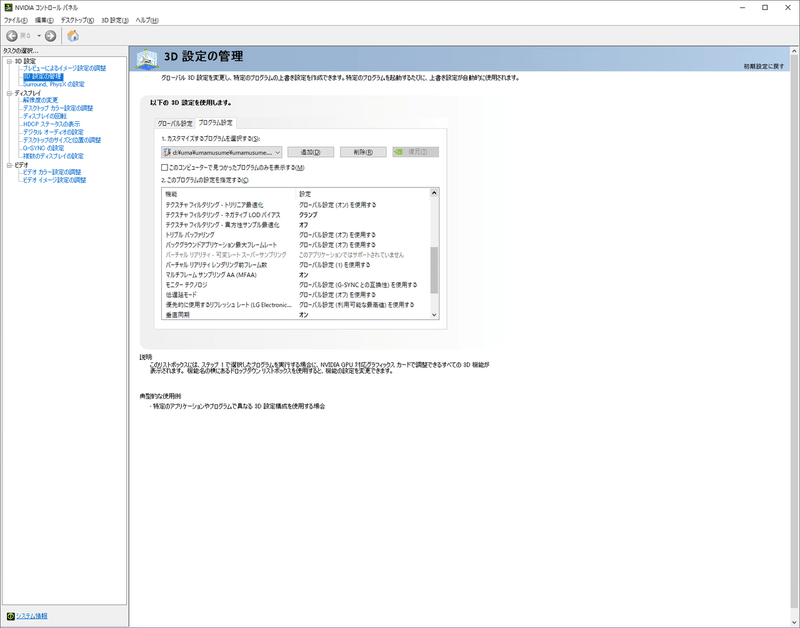
Task: Open the ヘルプ menu
Action: (147, 20)
